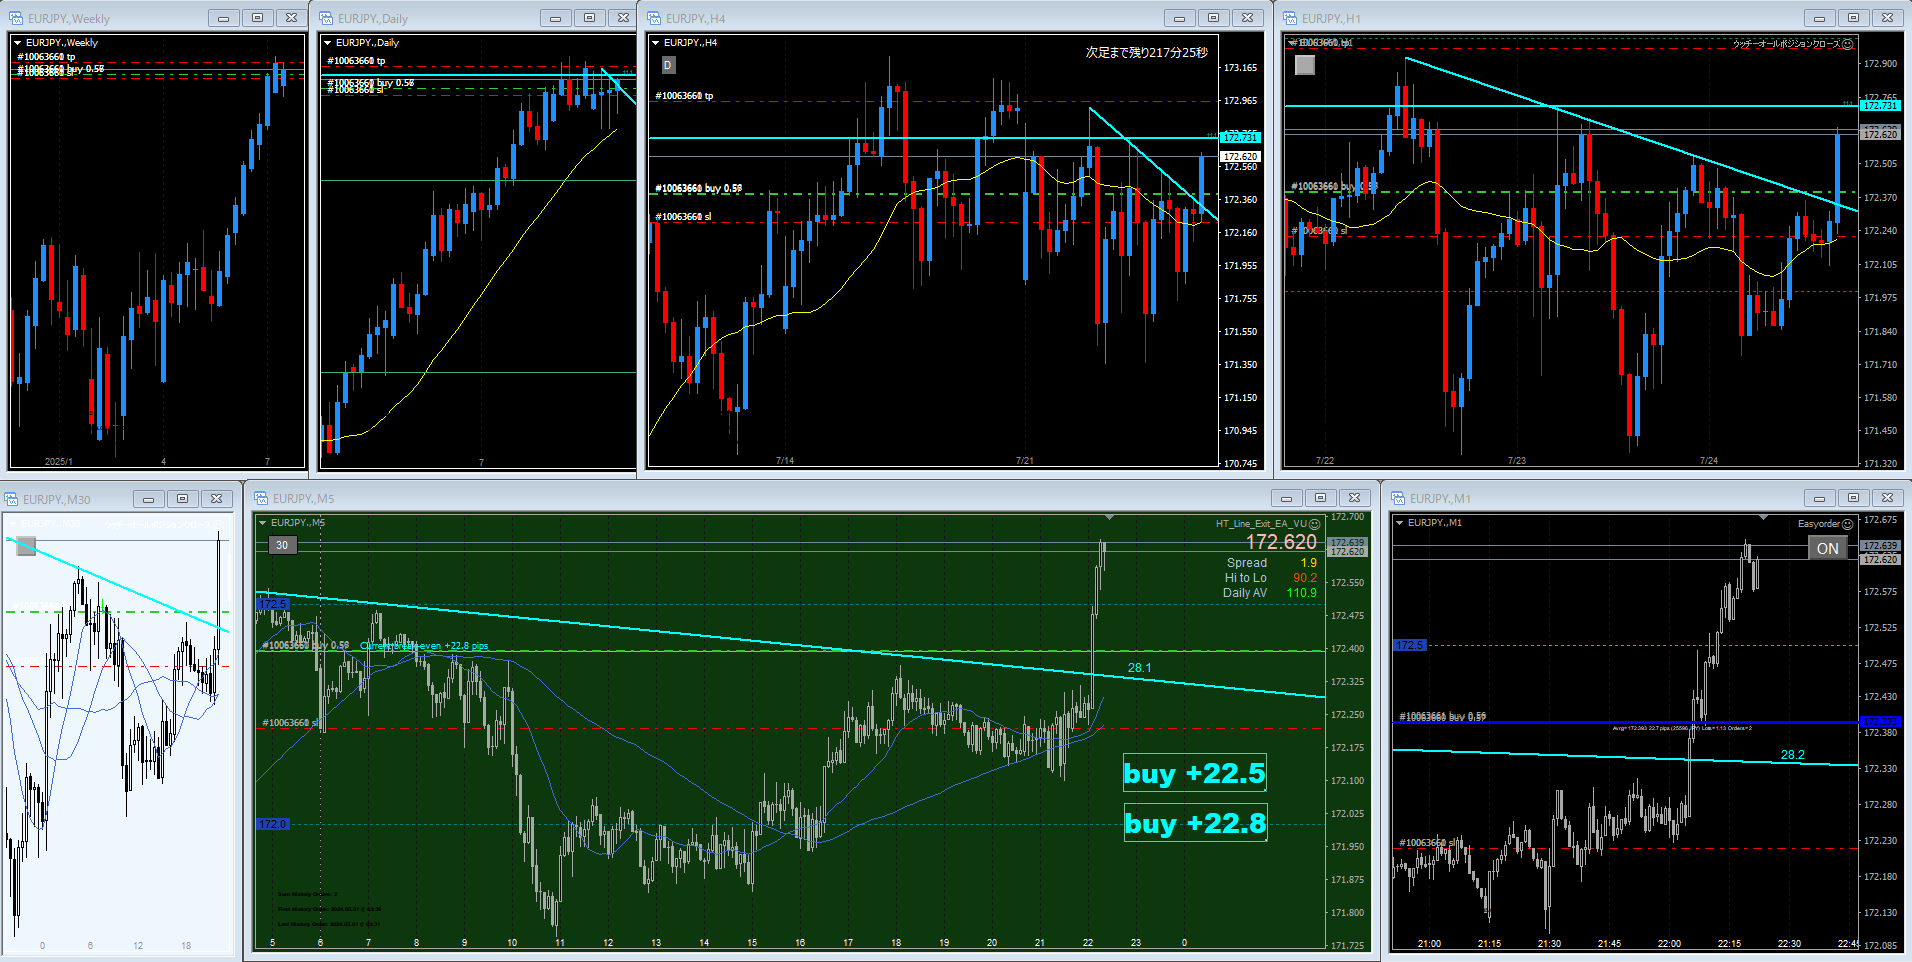The image size is (1912, 962).
Task: Click the EURJPY M30 window title icon
Action: click(11, 499)
